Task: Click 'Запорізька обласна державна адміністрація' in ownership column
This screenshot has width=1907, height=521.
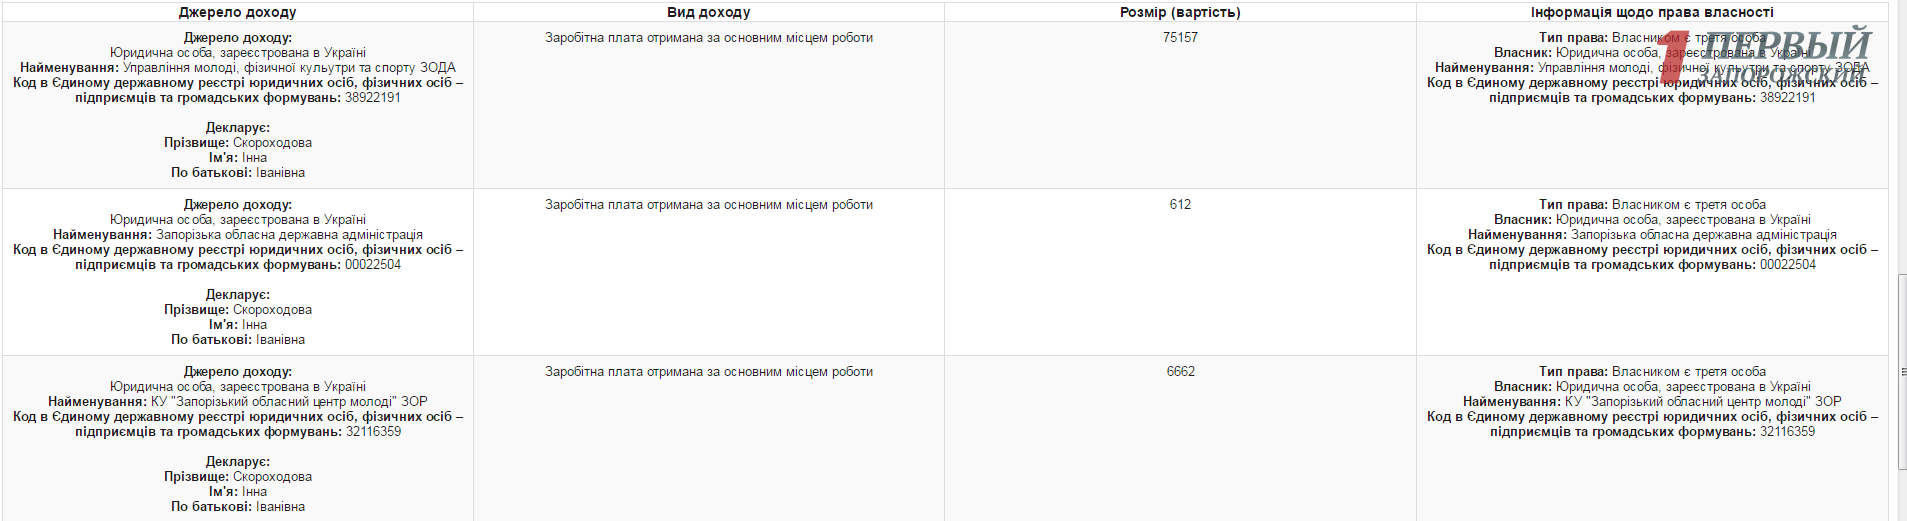Action: coord(1703,235)
